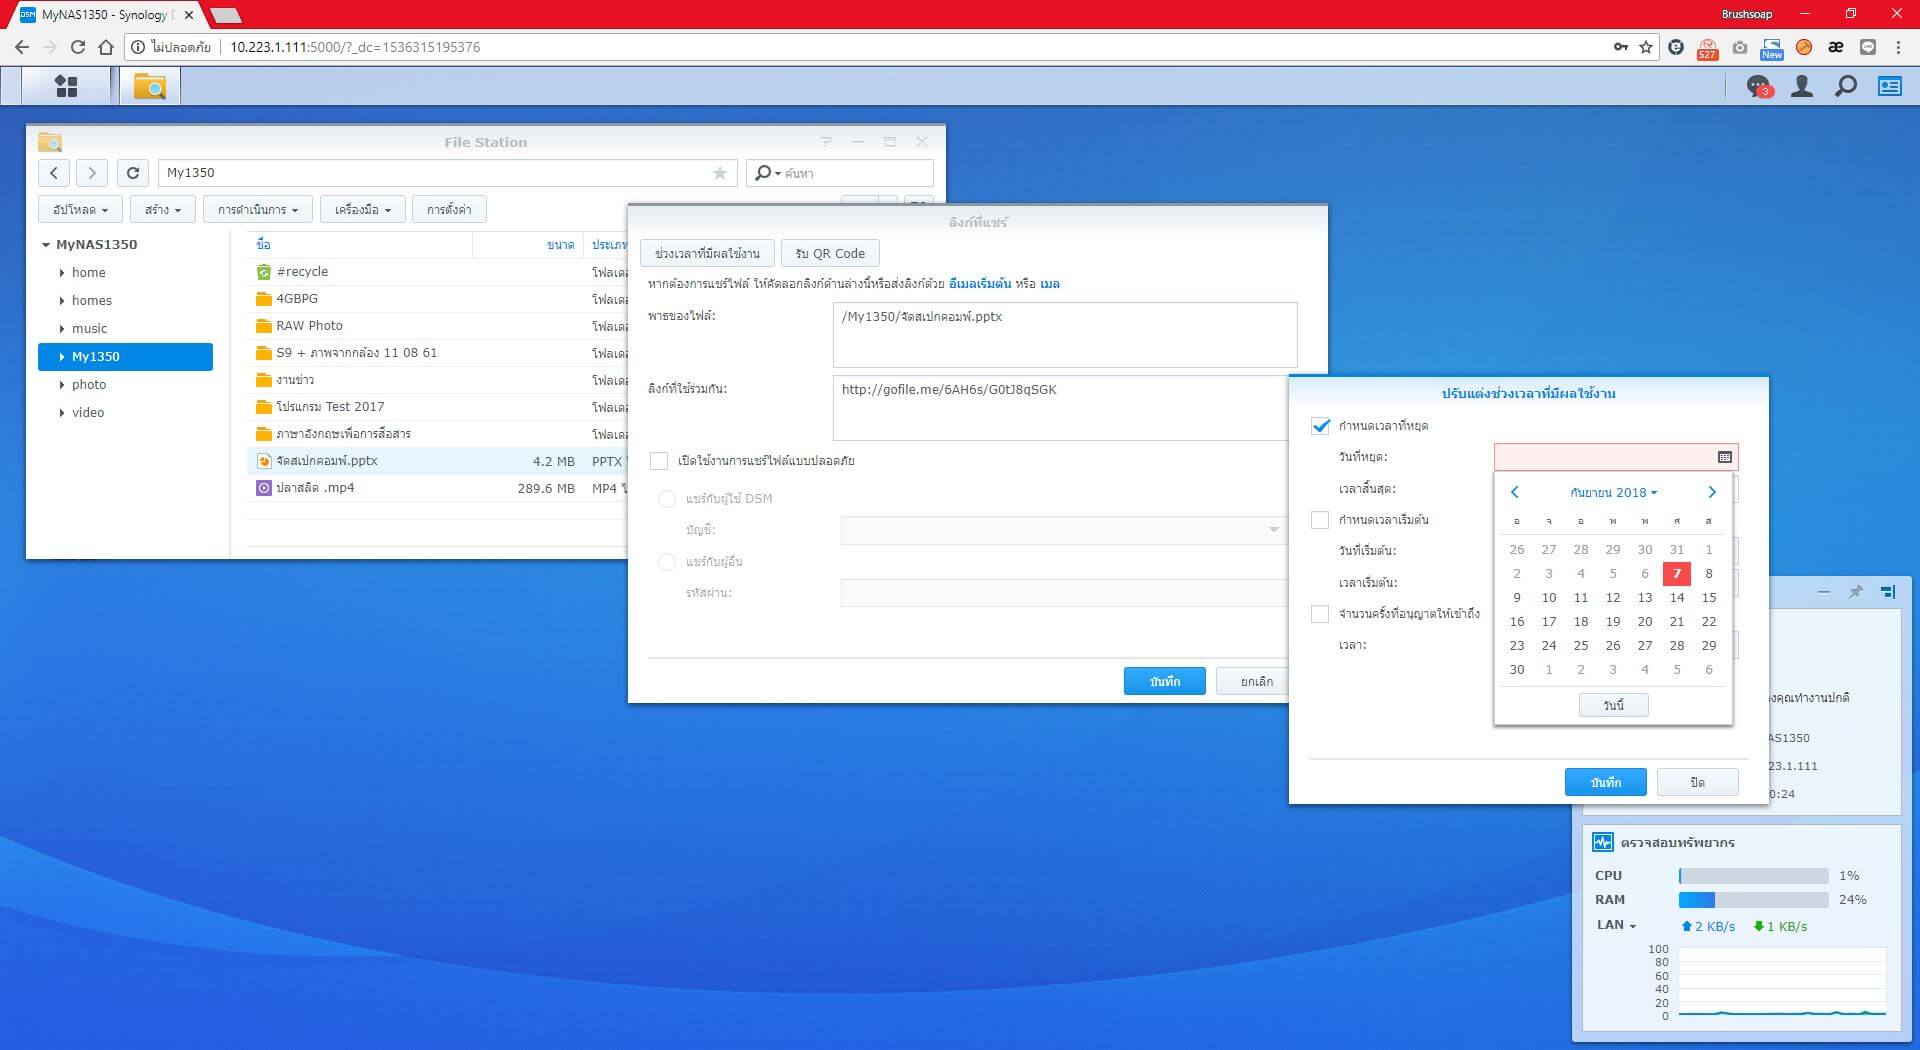Select the photo folder in tree
Viewport: 1920px width, 1050px height.
pyautogui.click(x=89, y=385)
